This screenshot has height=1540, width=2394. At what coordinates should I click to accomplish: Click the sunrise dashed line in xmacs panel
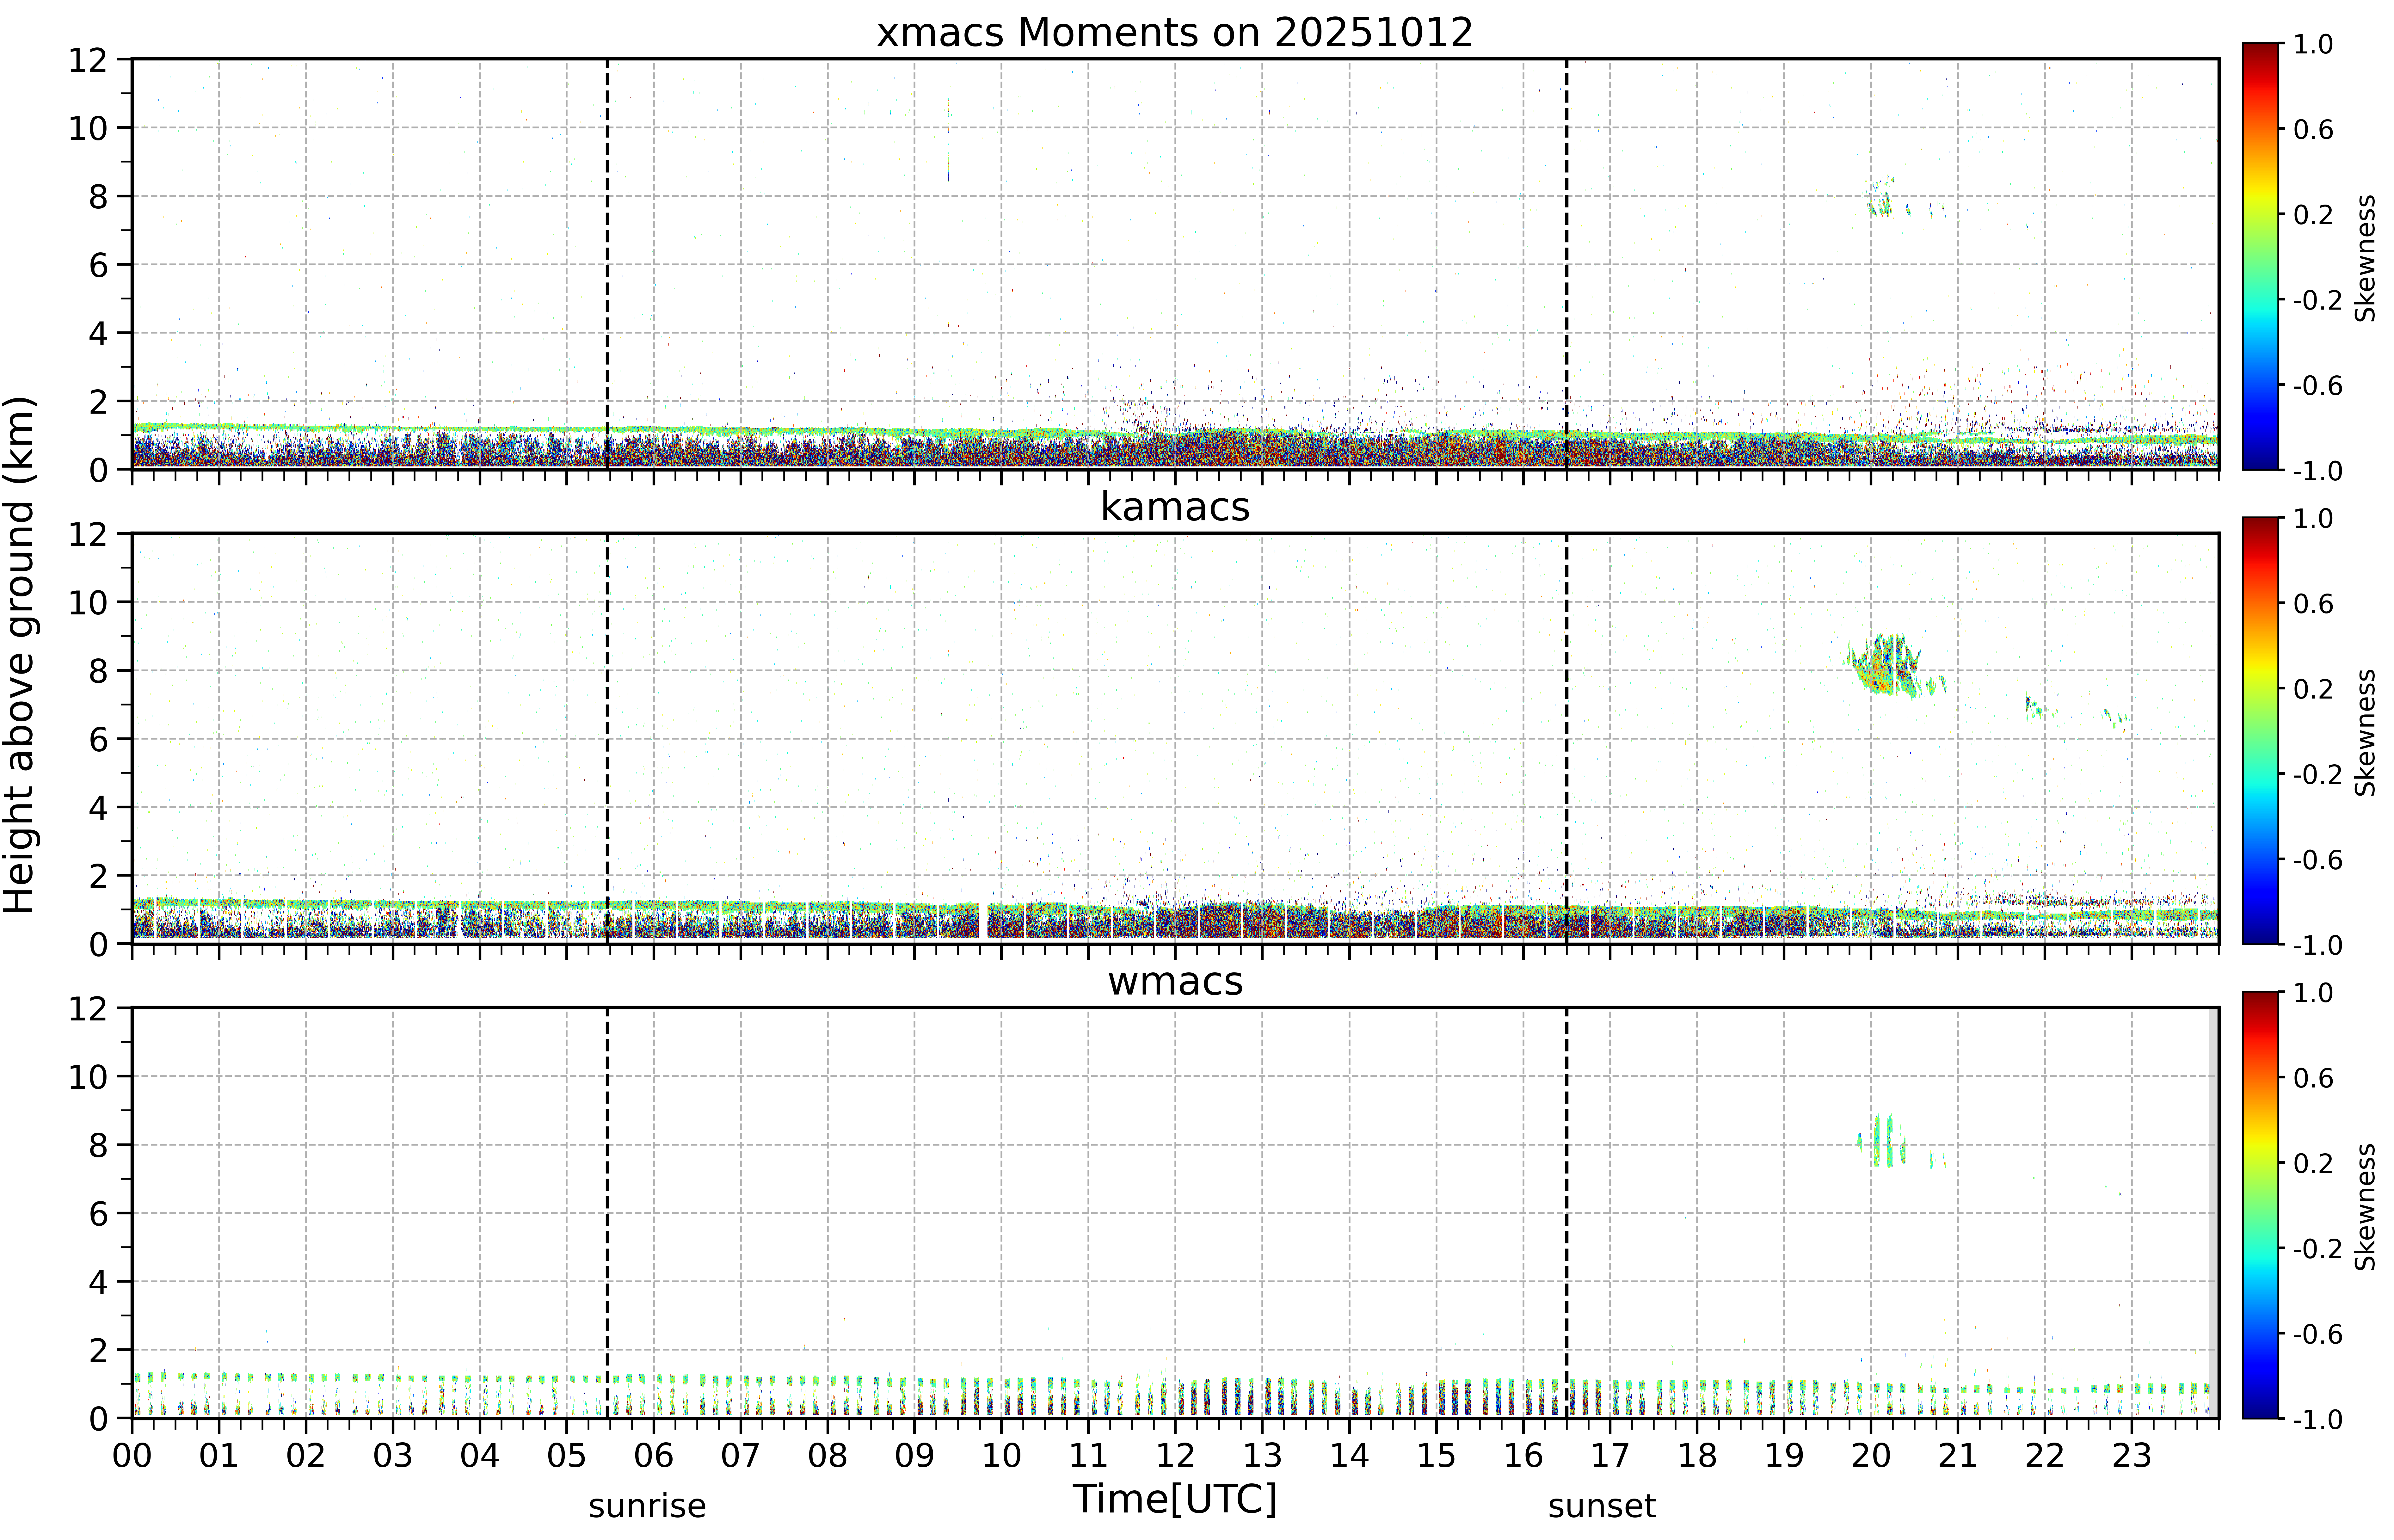click(x=607, y=264)
